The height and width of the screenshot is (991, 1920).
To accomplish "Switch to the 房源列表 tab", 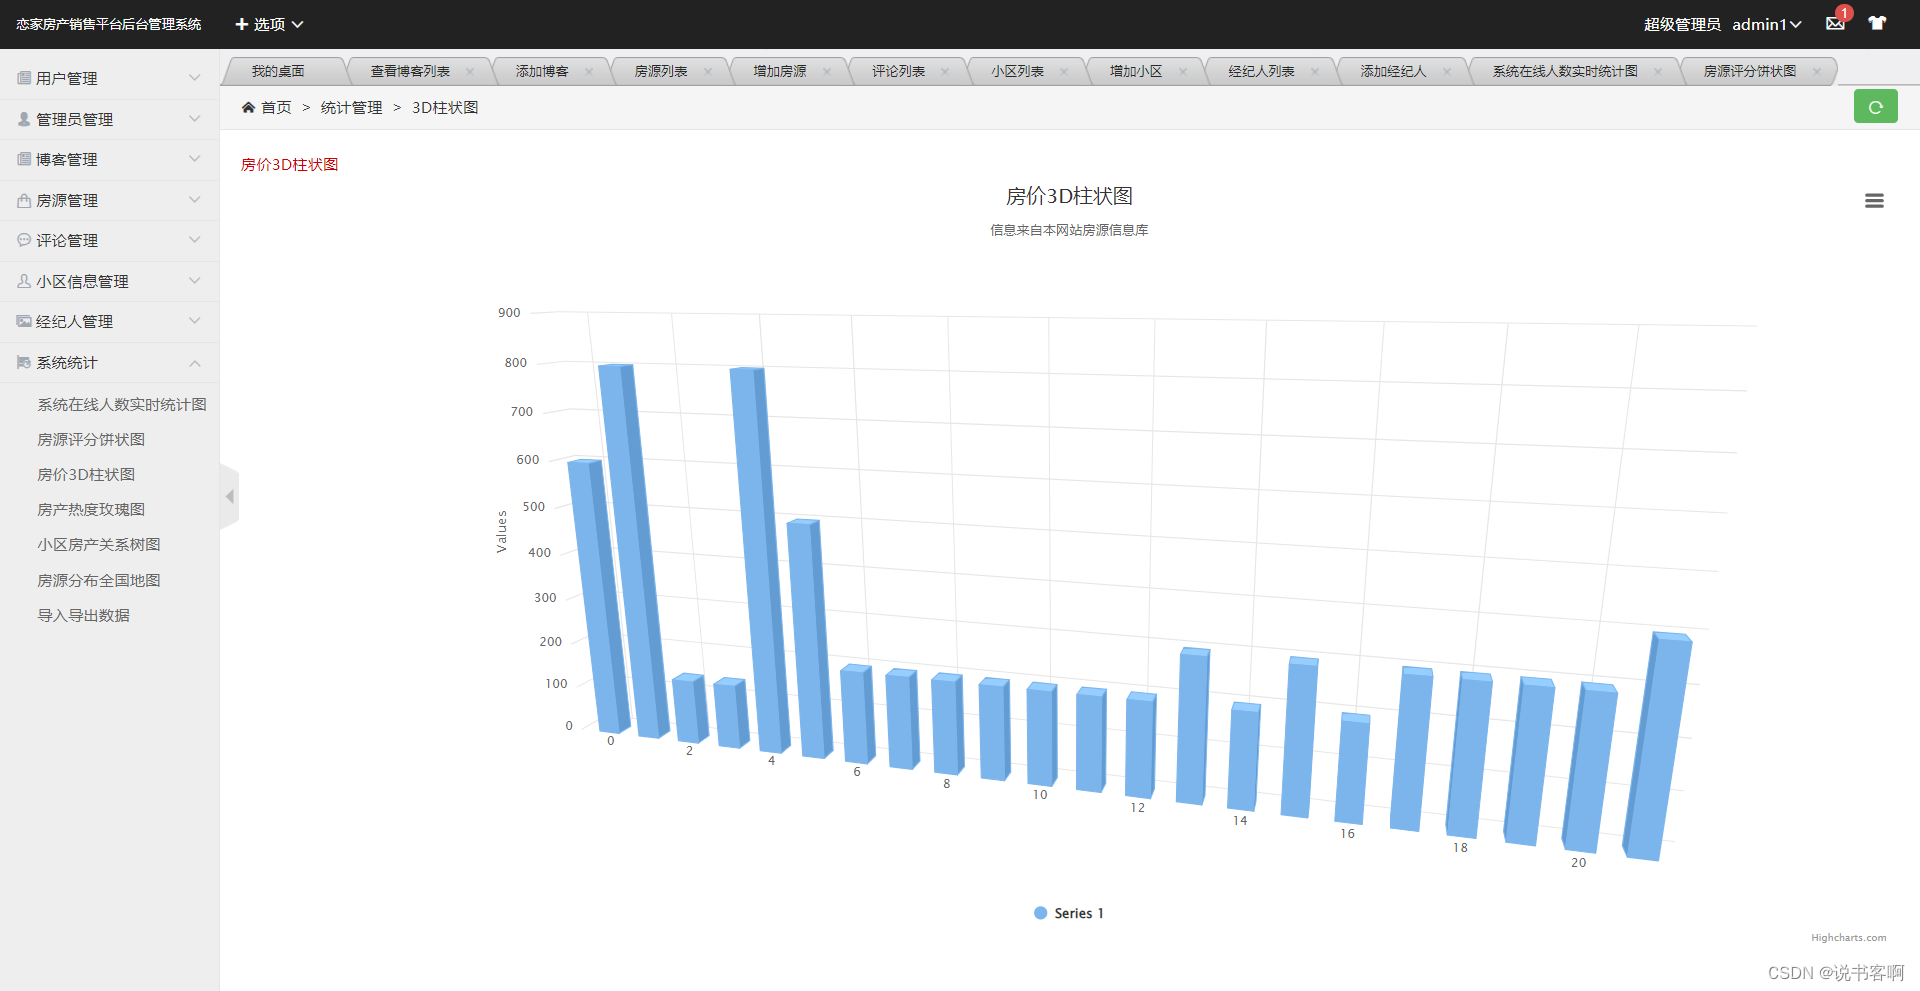I will pyautogui.click(x=661, y=71).
